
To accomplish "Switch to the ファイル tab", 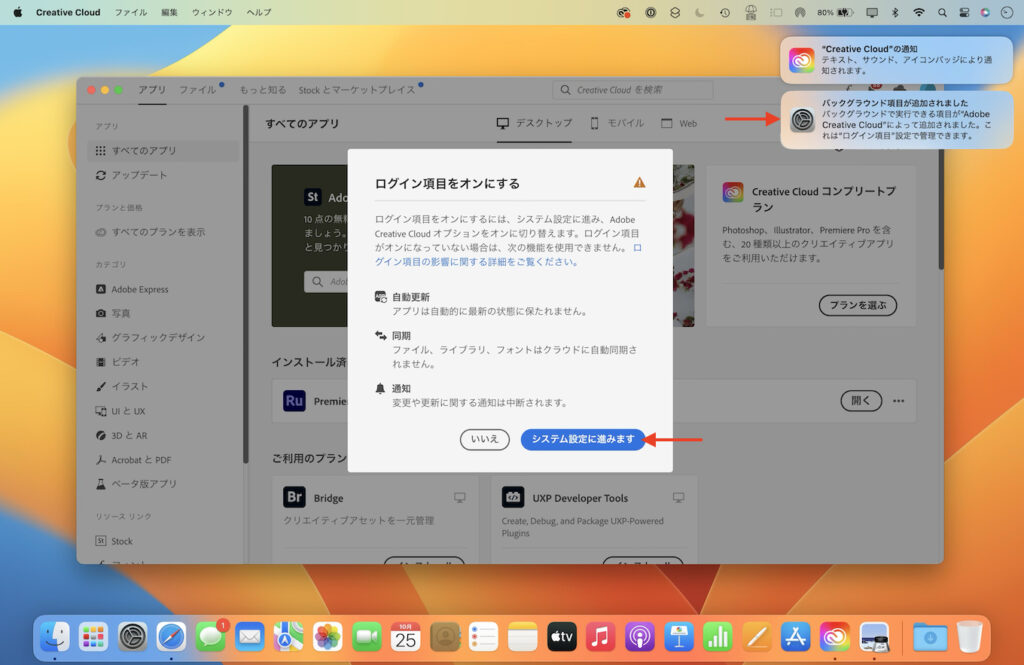I will 198,88.
